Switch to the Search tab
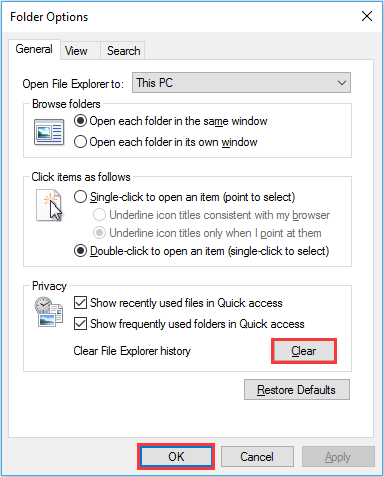Image resolution: width=384 pixels, height=477 pixels. point(123,51)
